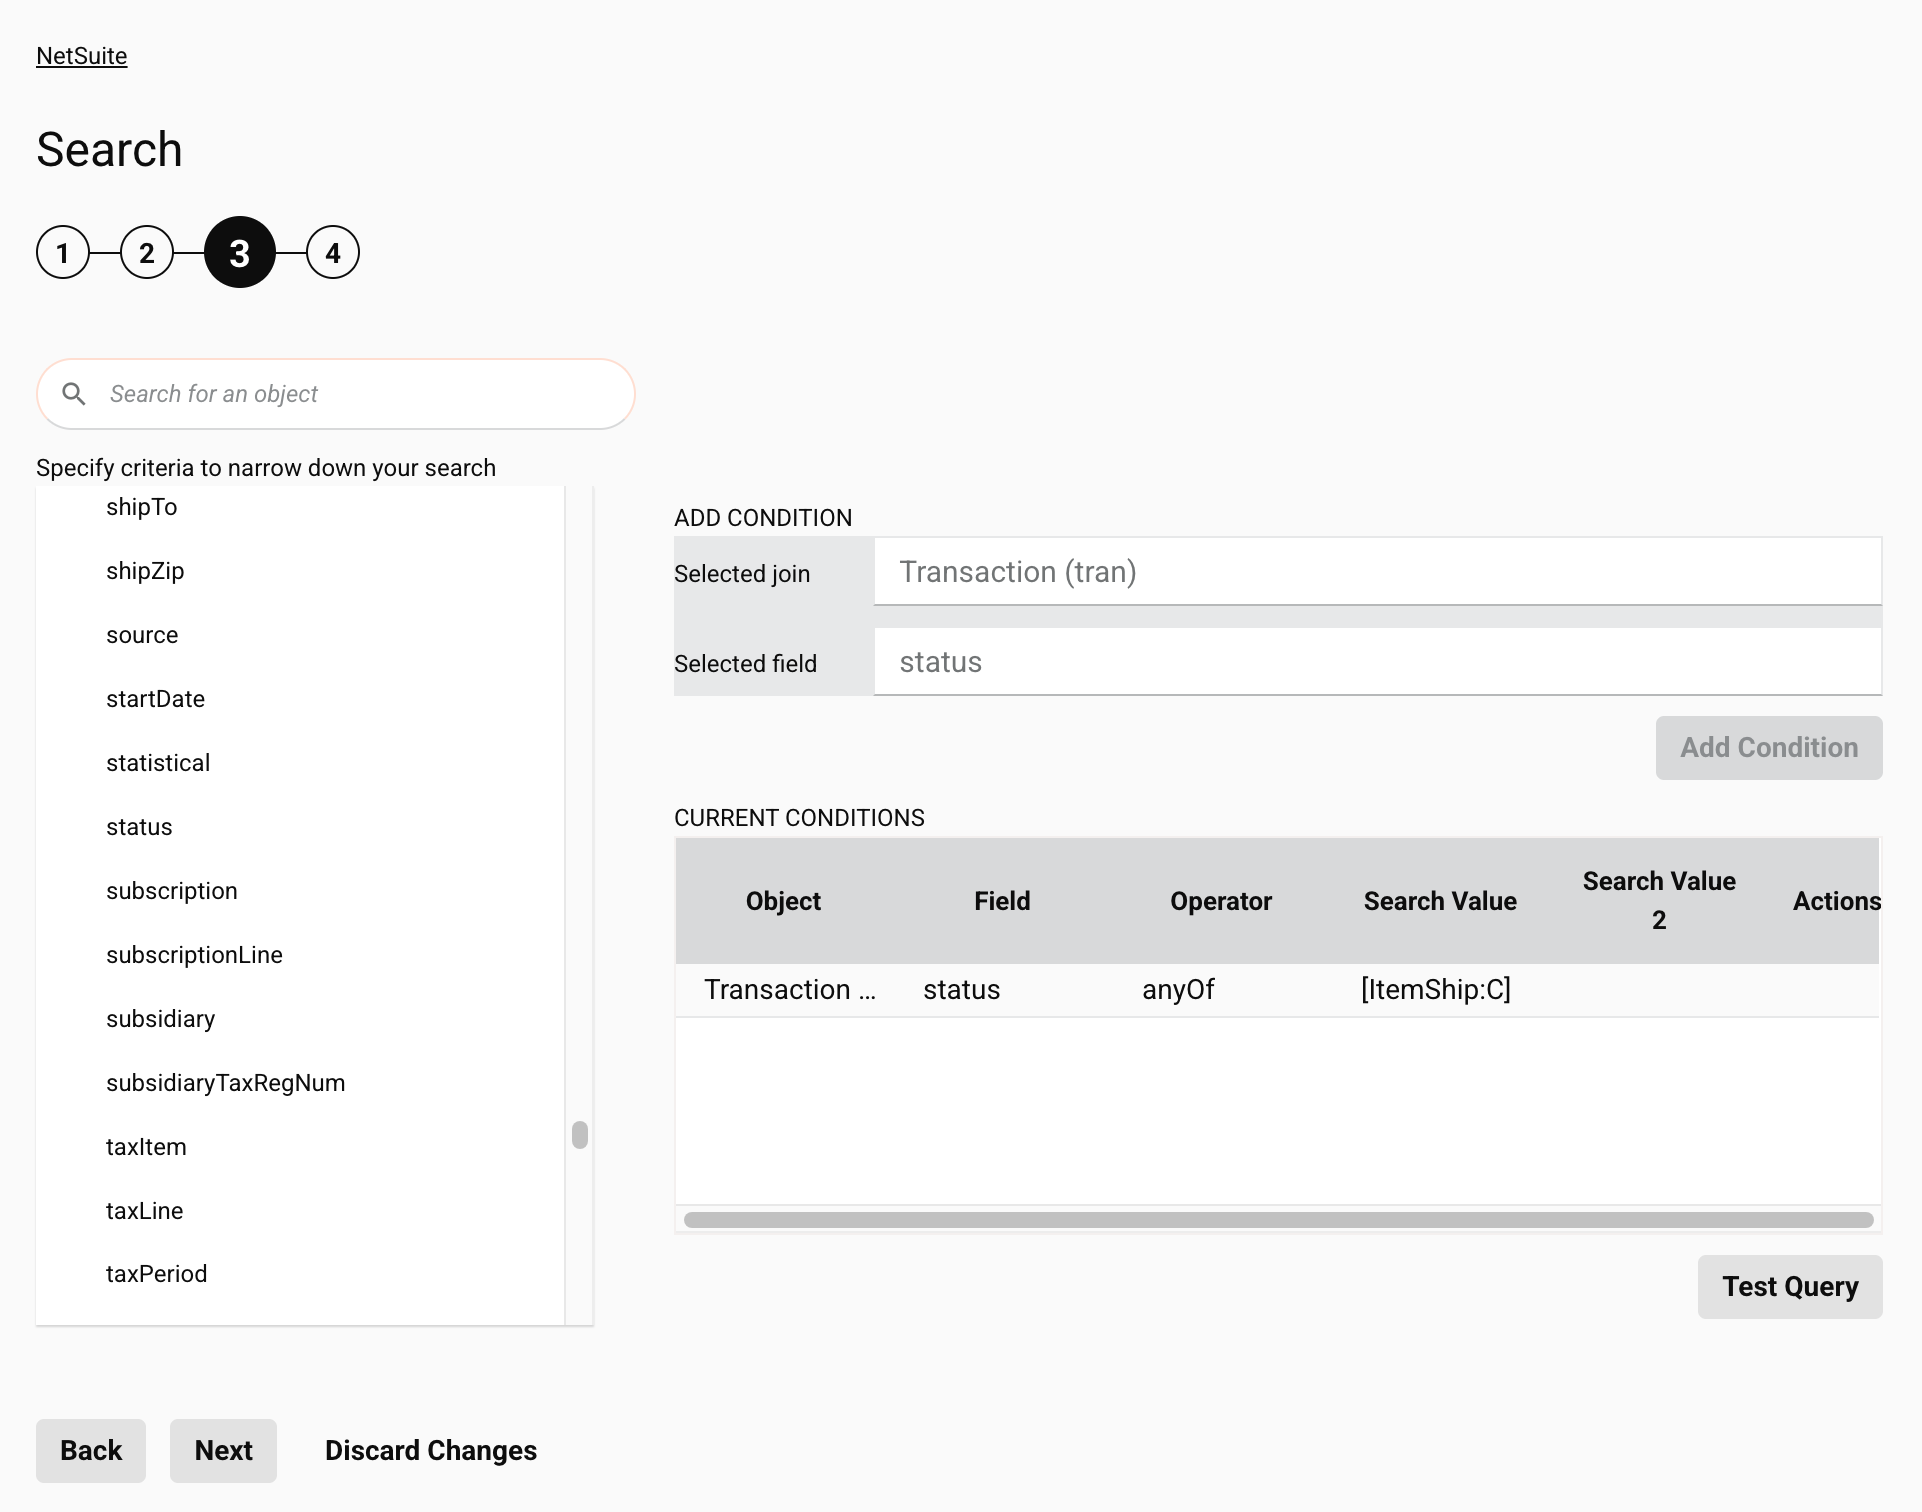
Task: Pick the shipZip field entry
Action: tap(145, 571)
